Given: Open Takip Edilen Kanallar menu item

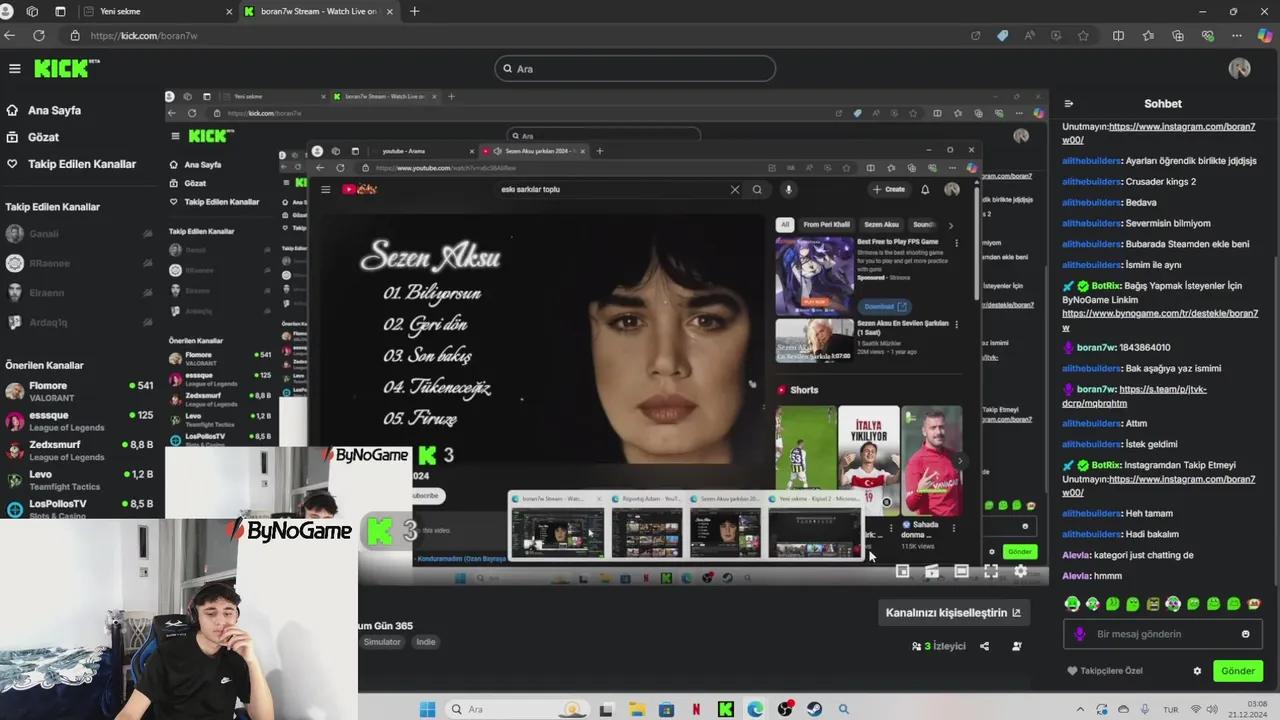Looking at the screenshot, I should pos(70,164).
